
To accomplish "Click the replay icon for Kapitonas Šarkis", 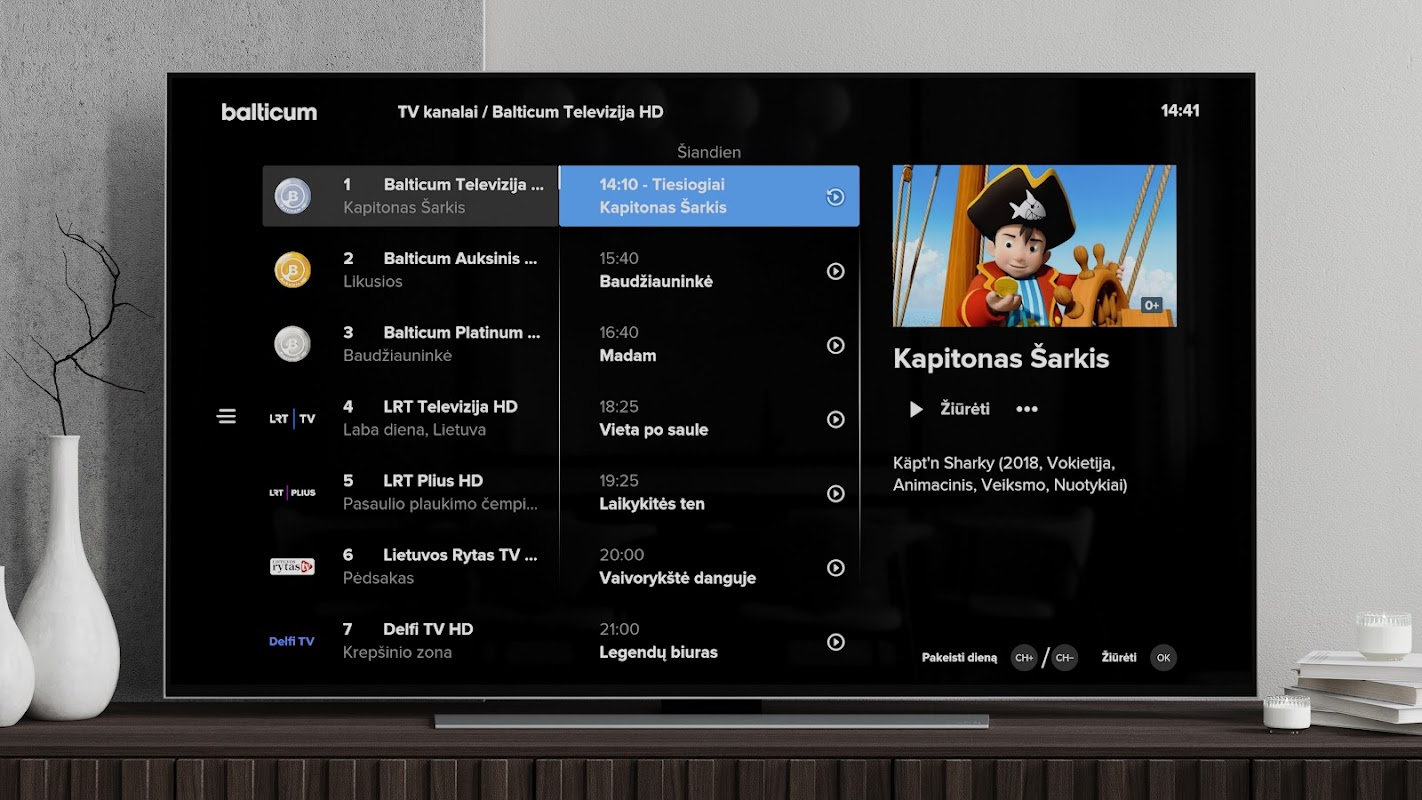I will tap(835, 197).
